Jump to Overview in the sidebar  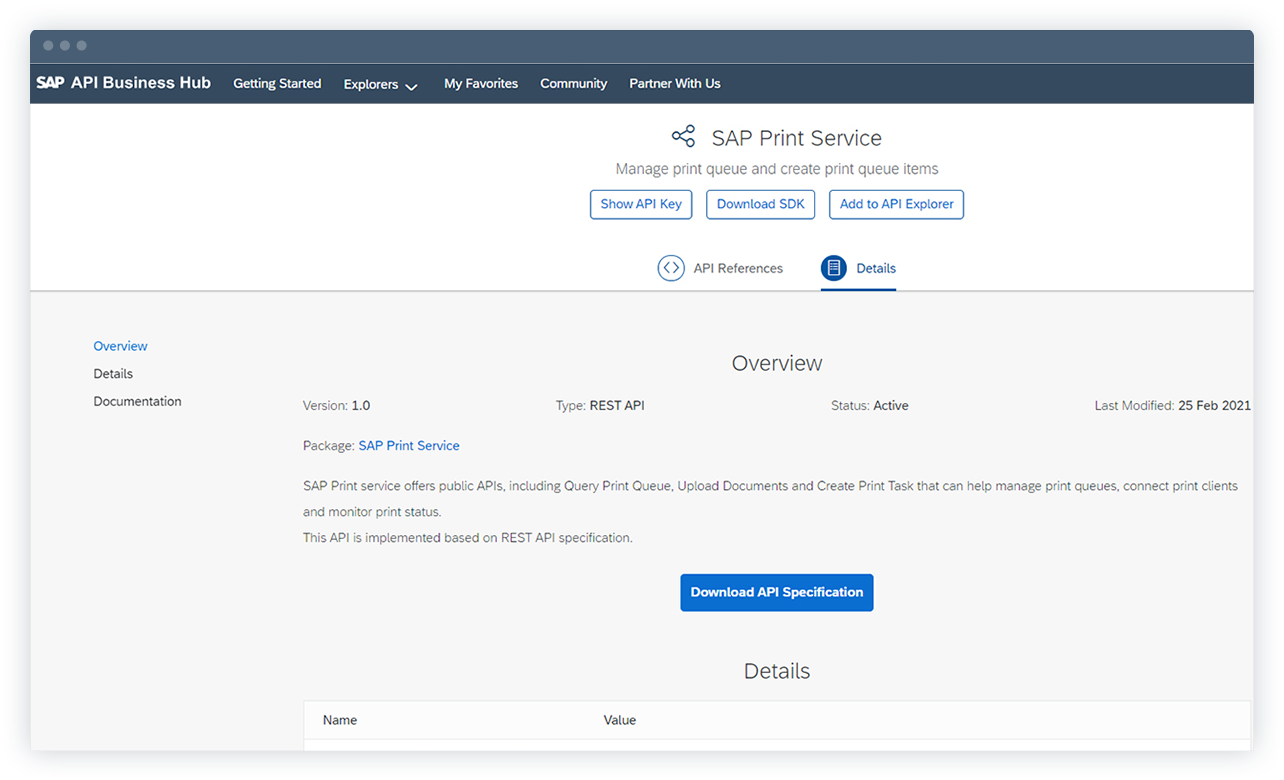(x=120, y=346)
